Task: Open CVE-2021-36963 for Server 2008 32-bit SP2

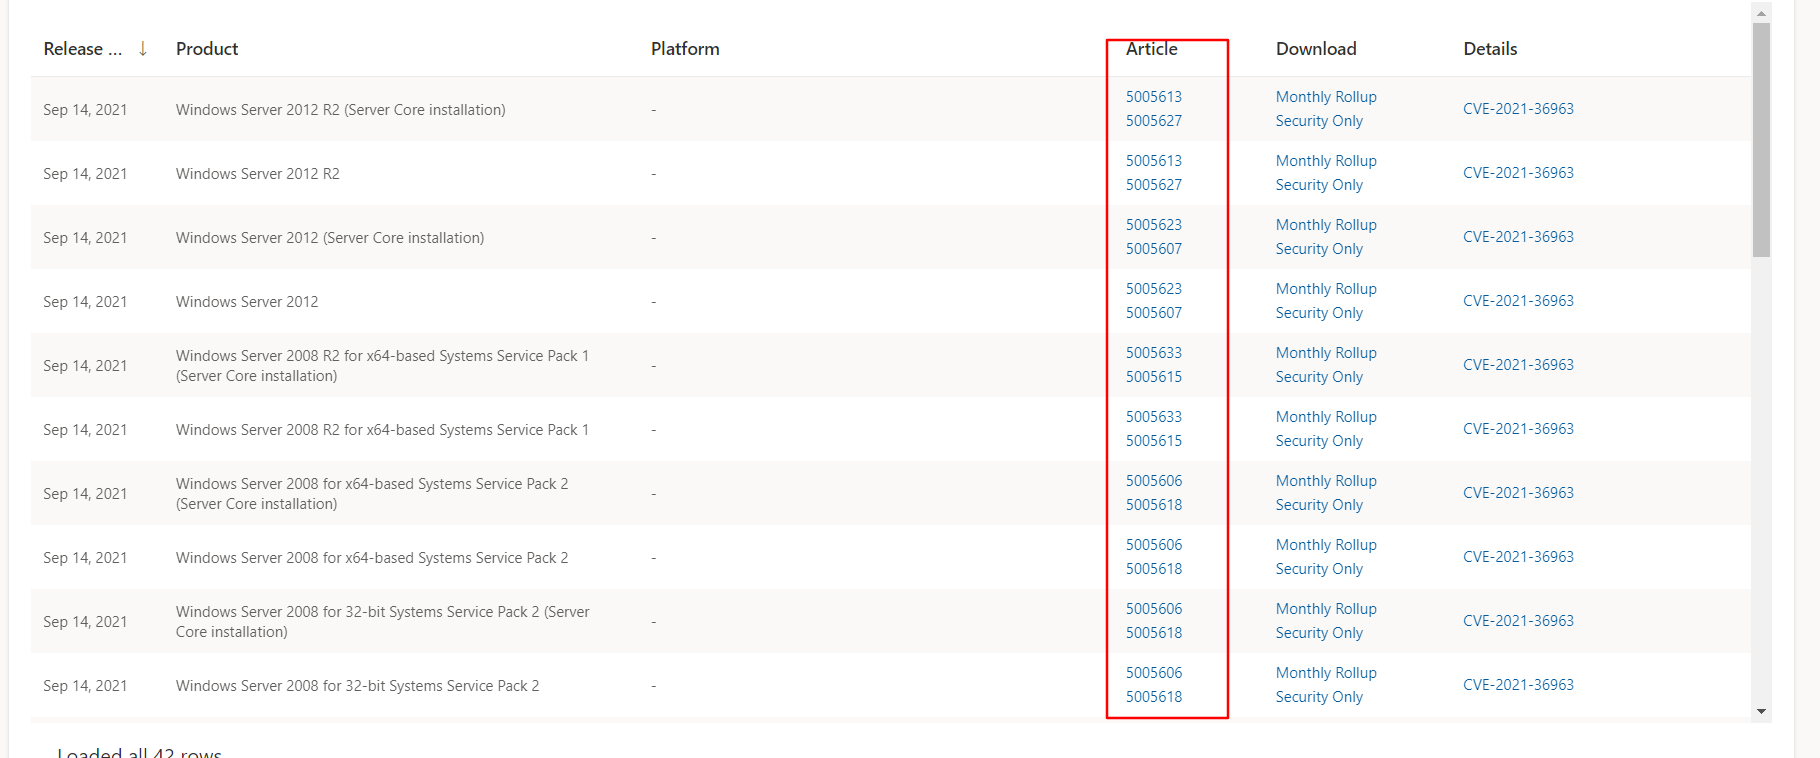Action: coord(1518,685)
